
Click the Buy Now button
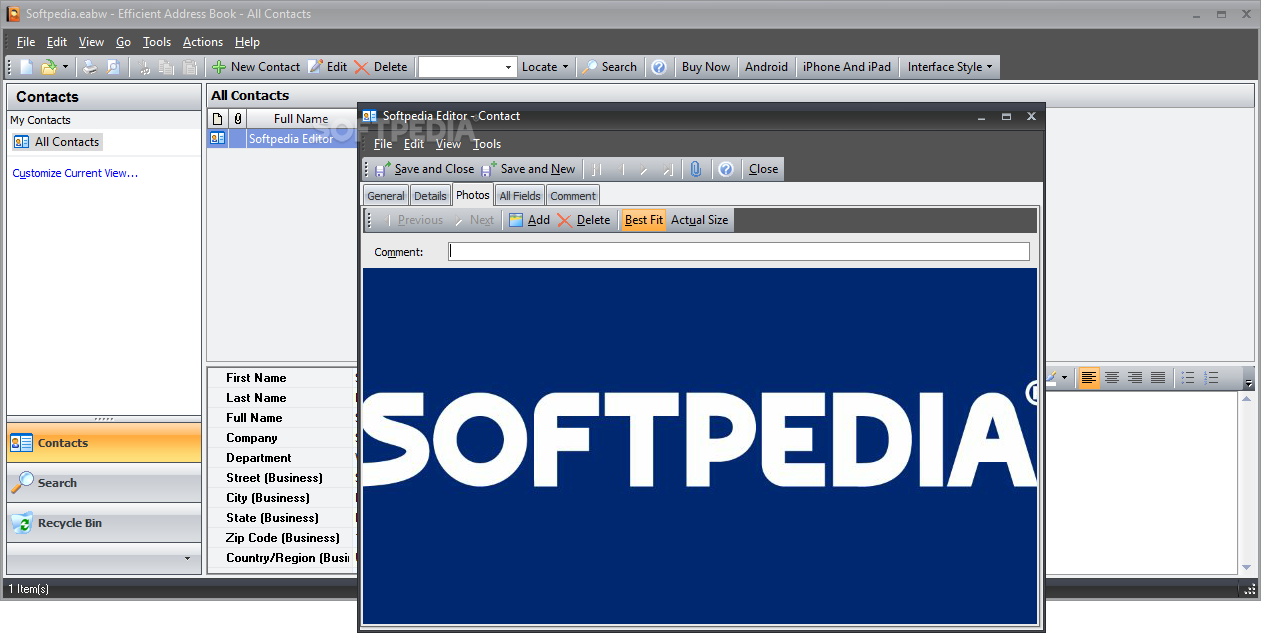[x=706, y=67]
